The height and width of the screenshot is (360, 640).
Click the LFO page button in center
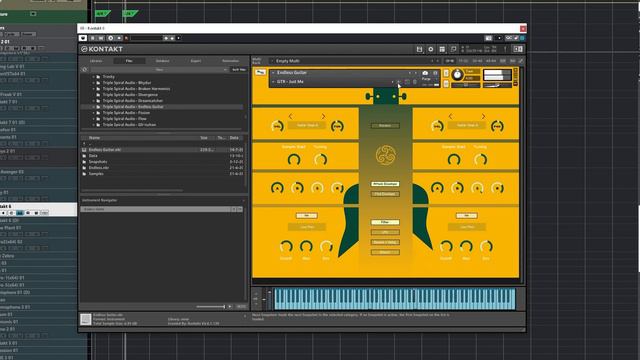385,232
